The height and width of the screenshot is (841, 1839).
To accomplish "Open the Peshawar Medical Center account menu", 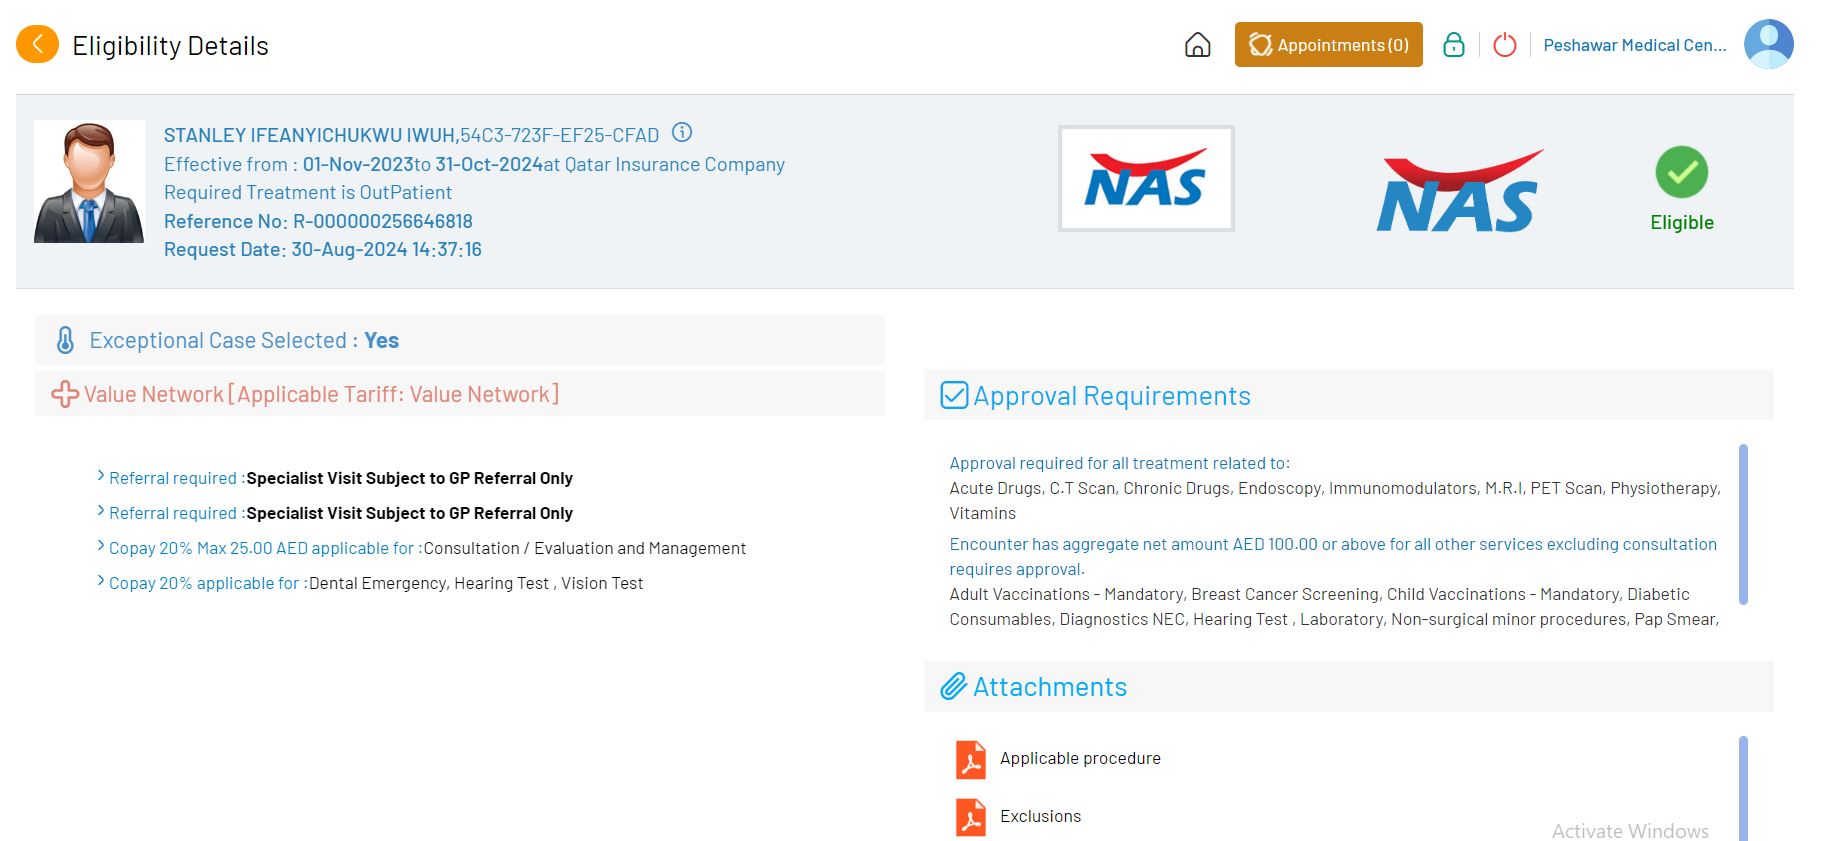I will (1634, 45).
